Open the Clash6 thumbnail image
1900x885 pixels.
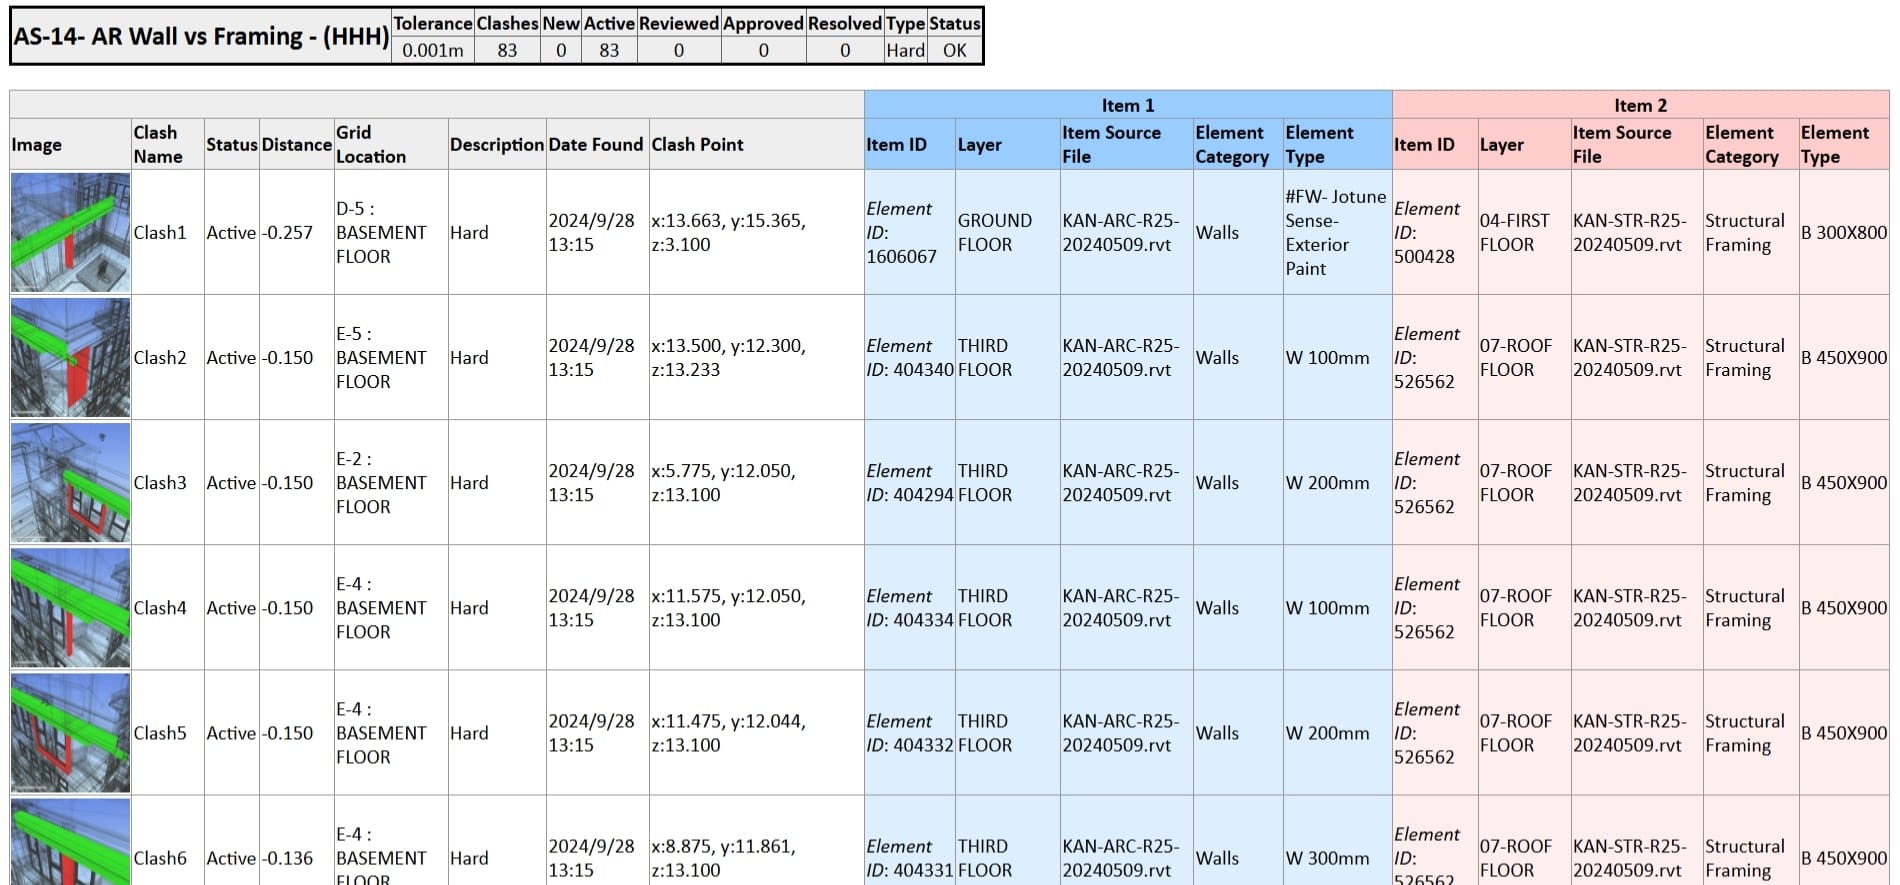(70, 841)
